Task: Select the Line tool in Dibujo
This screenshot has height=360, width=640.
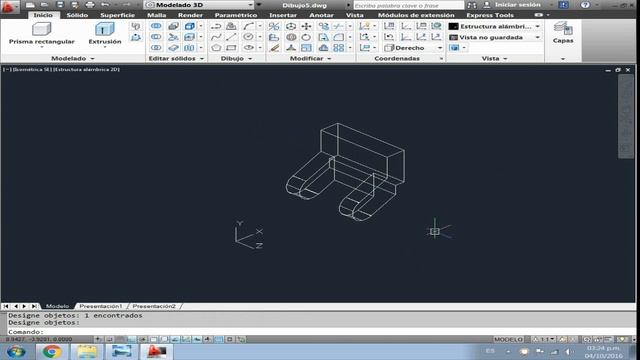Action: (x=231, y=37)
